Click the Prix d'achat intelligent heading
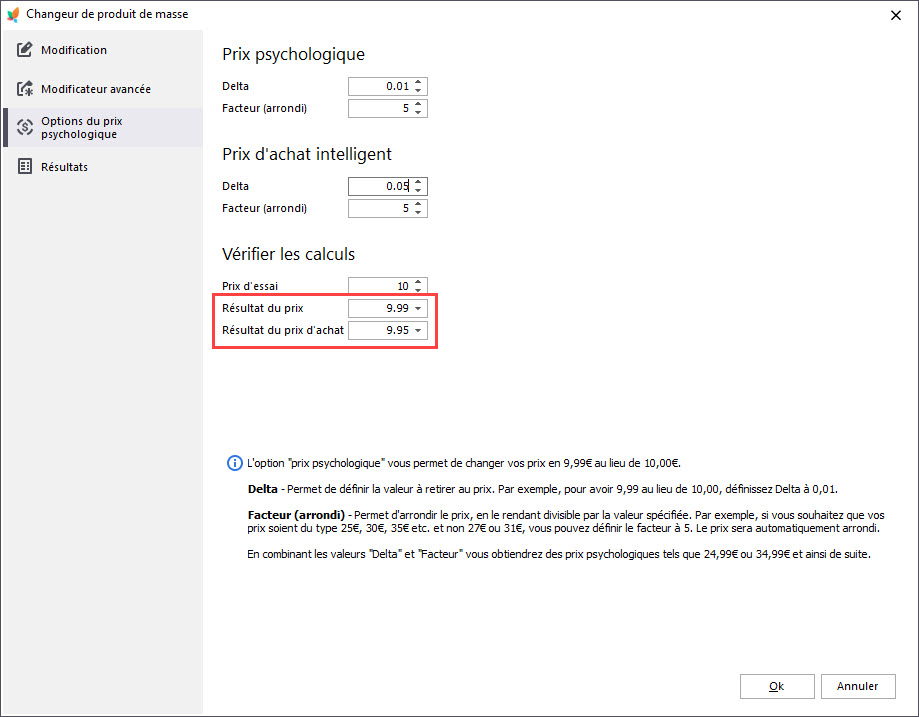919x717 pixels. [307, 154]
